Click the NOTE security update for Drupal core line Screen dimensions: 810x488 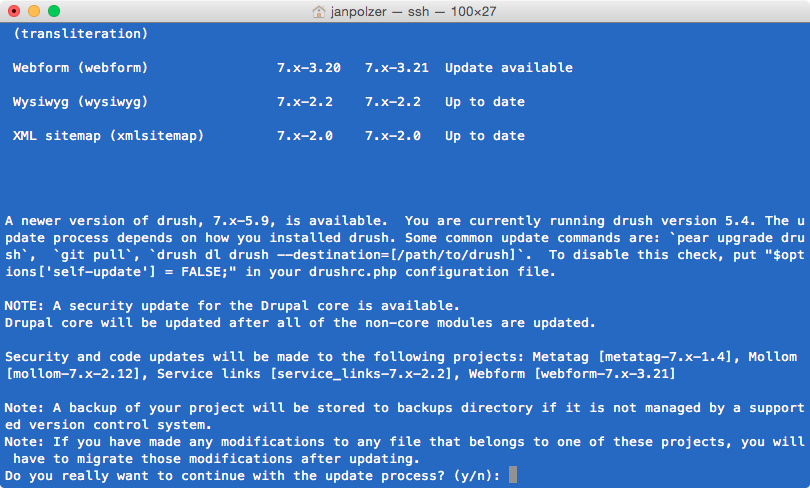(x=232, y=306)
